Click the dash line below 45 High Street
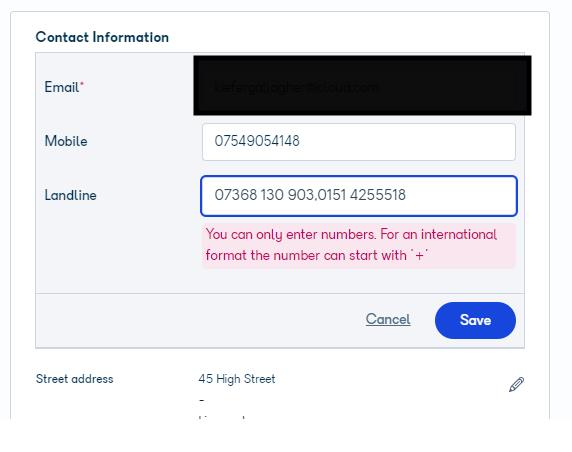The height and width of the screenshot is (452, 572). 202,400
